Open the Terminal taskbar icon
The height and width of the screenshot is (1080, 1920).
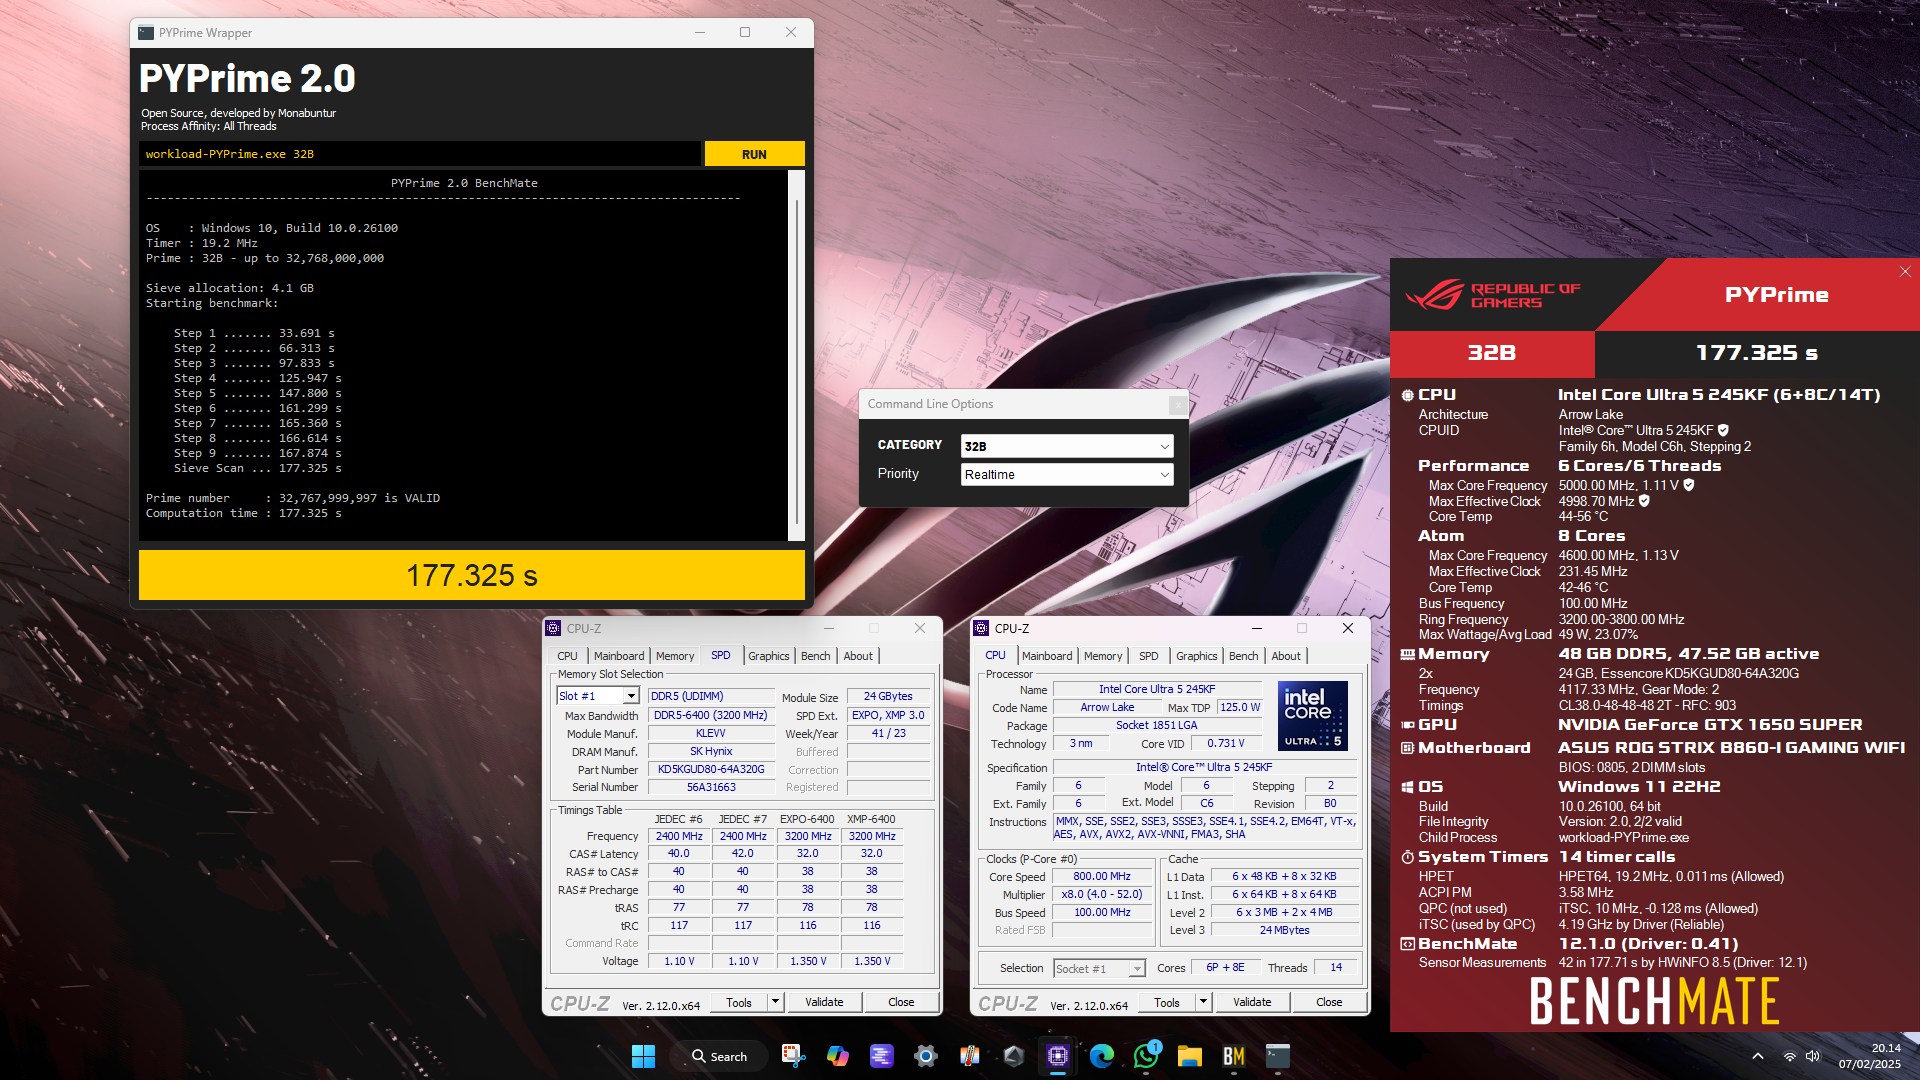click(1278, 1056)
